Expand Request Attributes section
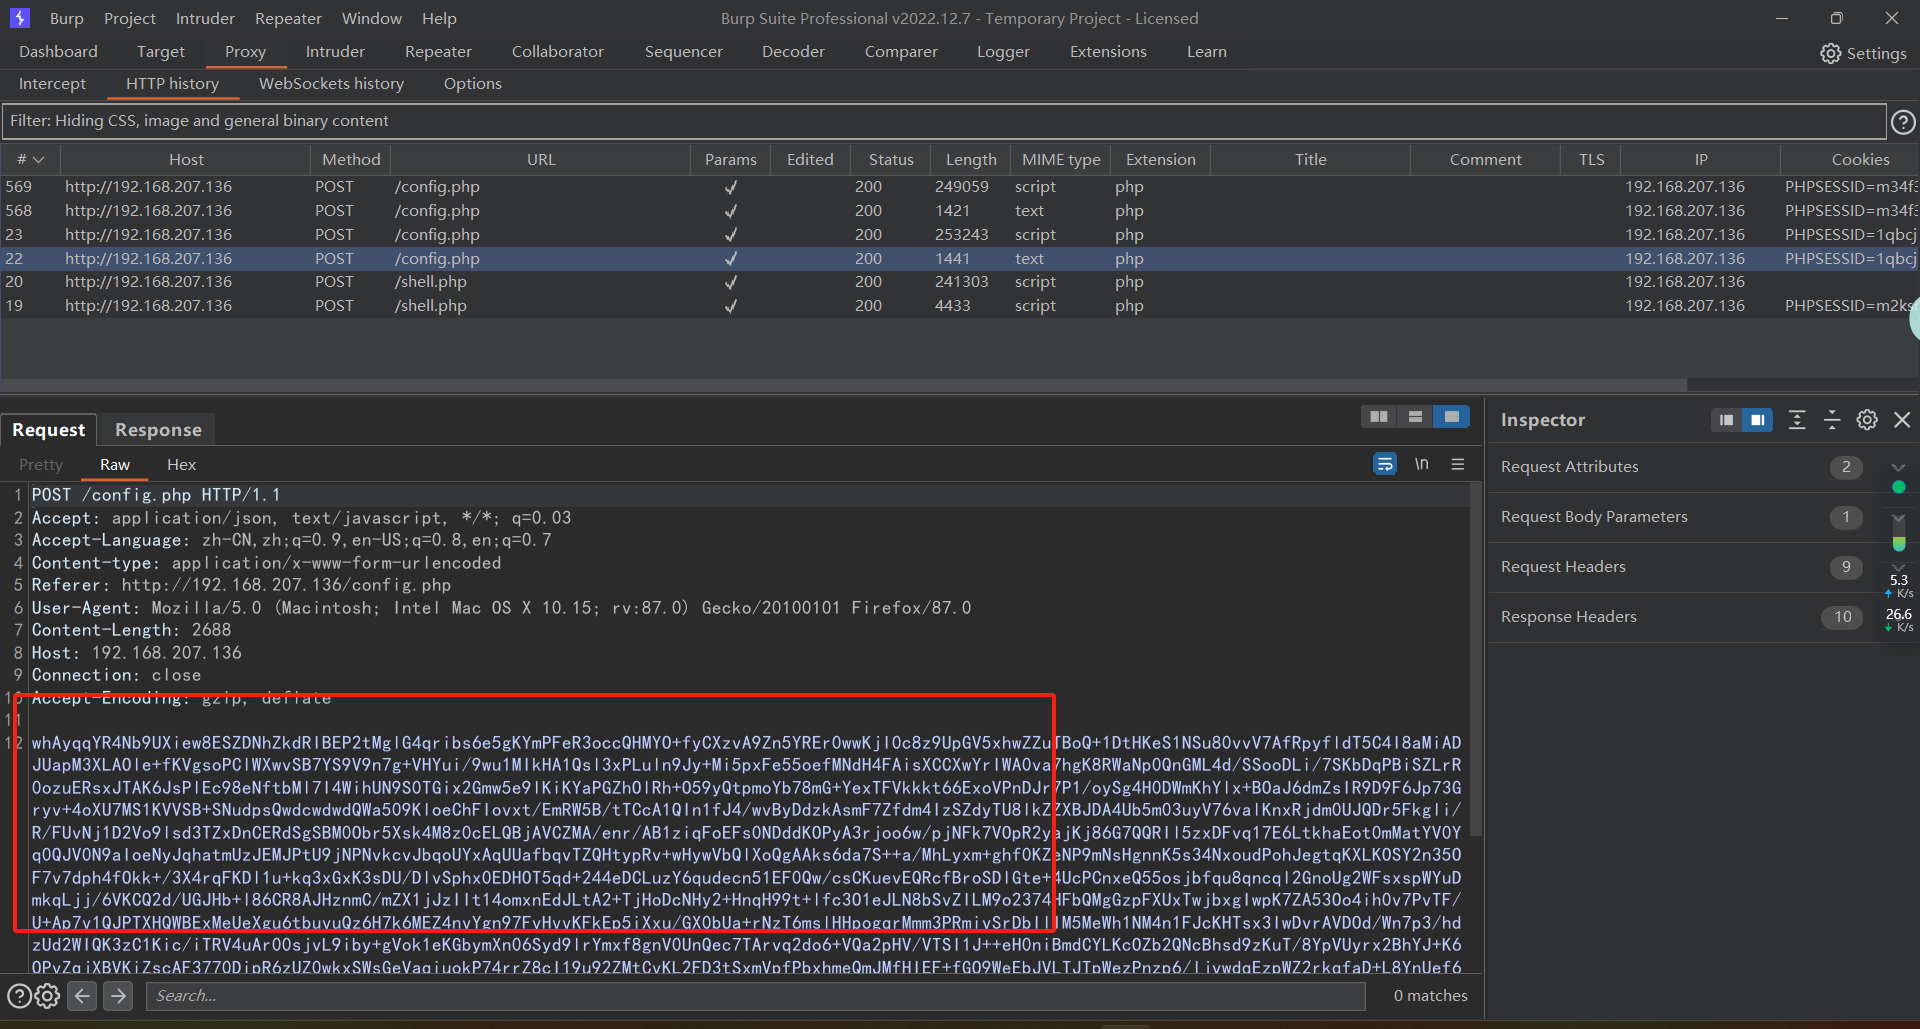The height and width of the screenshot is (1029, 1920). tap(1898, 467)
